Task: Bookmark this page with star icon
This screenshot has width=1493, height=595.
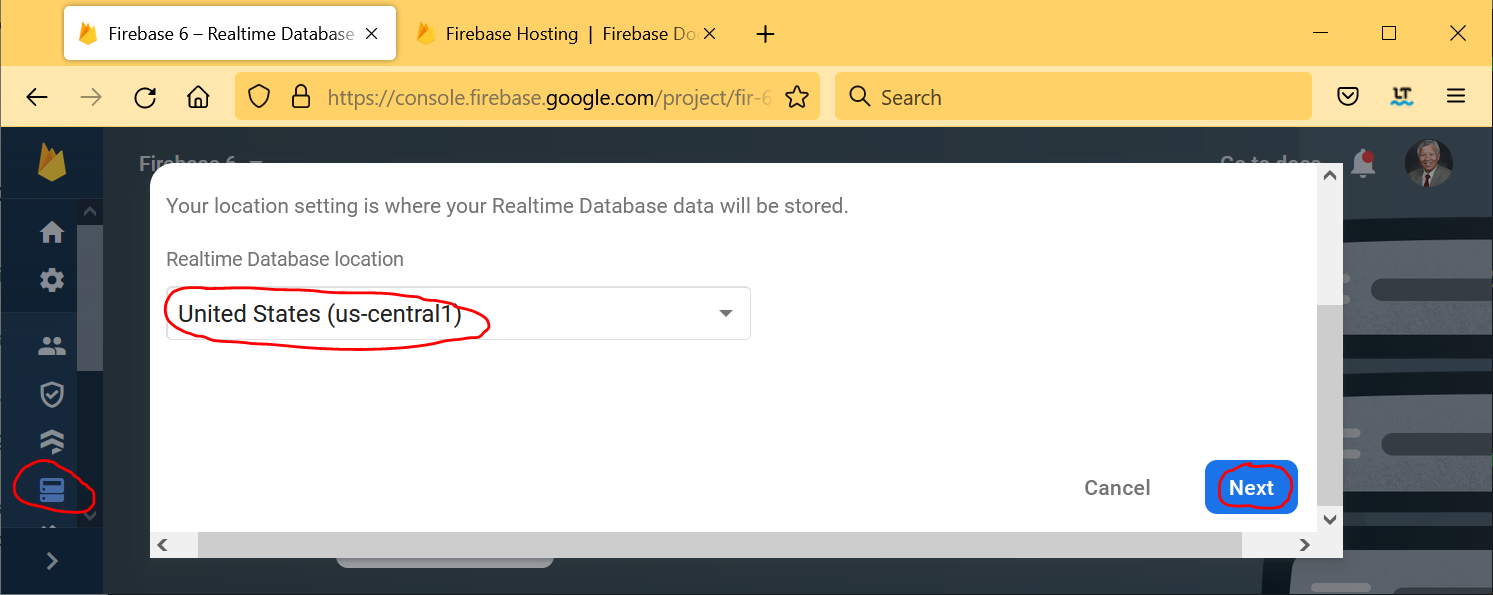Action: tap(796, 97)
